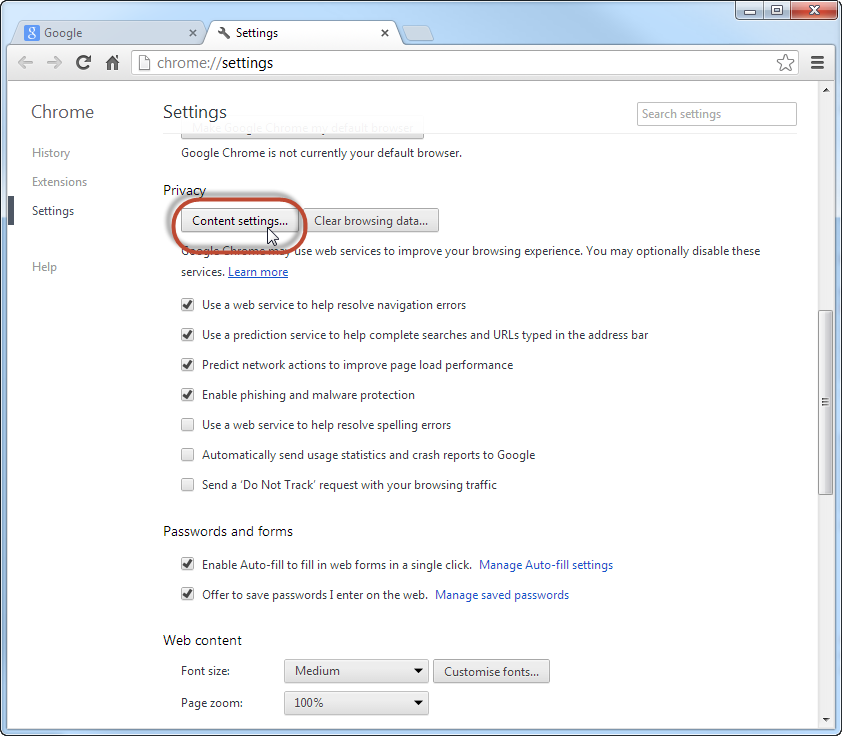Uncheck prediction service for searches and URLs
The image size is (842, 736).
point(187,335)
